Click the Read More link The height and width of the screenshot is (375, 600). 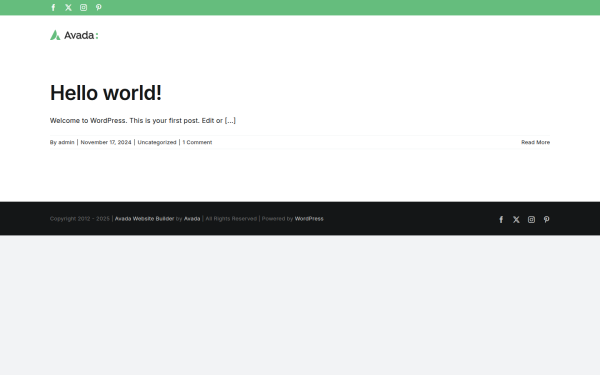[x=535, y=142]
